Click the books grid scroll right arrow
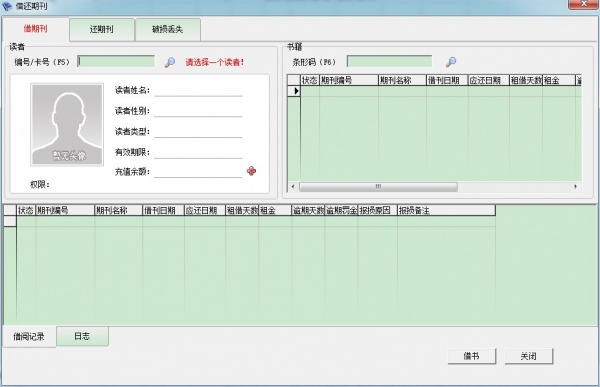This screenshot has width=600, height=387. pos(576,187)
